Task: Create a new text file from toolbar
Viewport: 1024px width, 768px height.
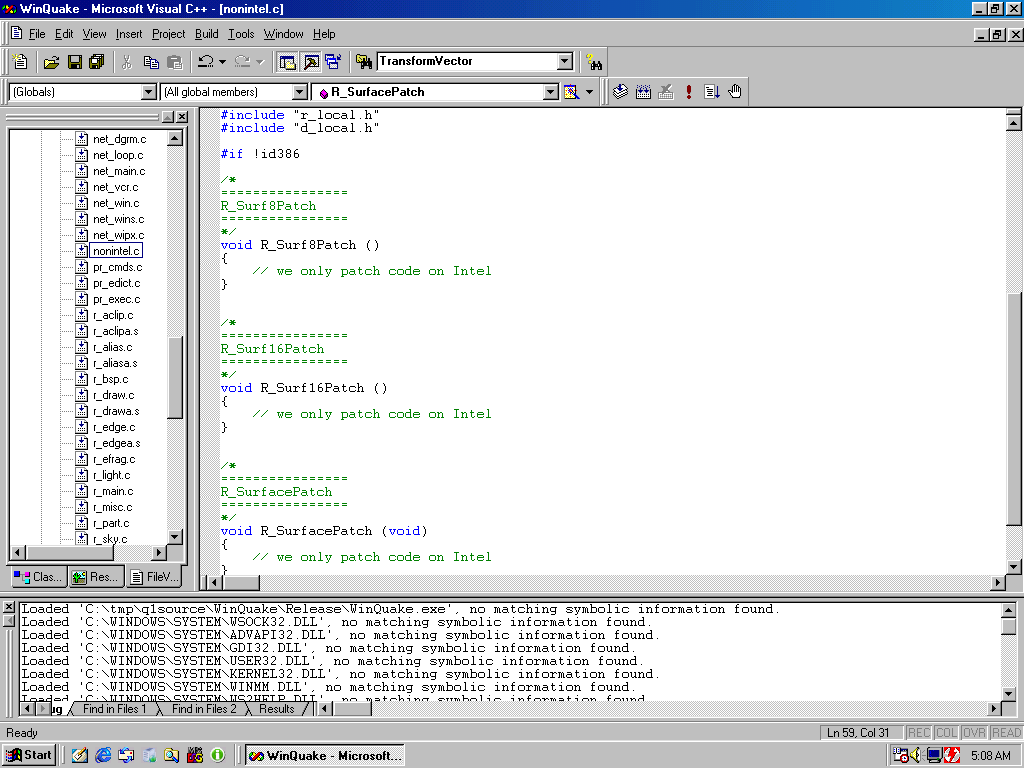Action: tap(20, 61)
